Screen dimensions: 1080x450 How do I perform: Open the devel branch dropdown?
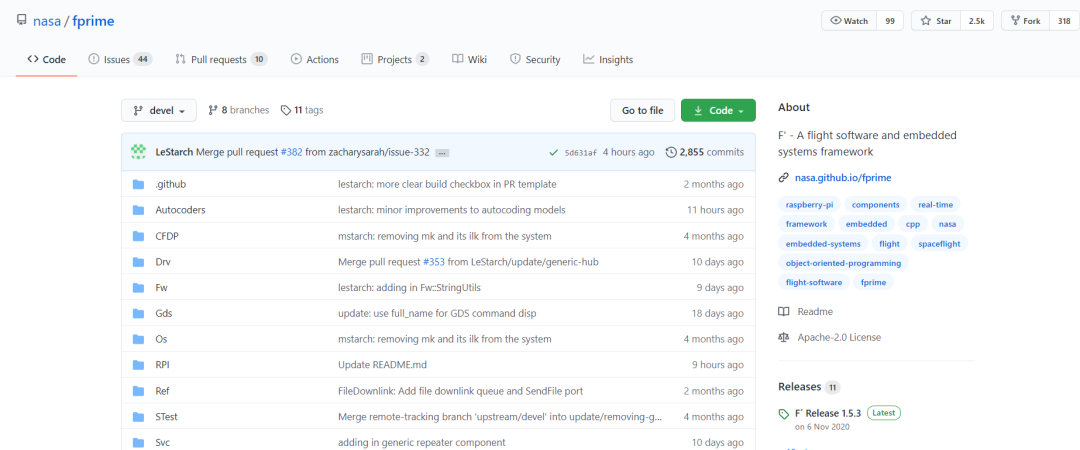[x=159, y=110]
